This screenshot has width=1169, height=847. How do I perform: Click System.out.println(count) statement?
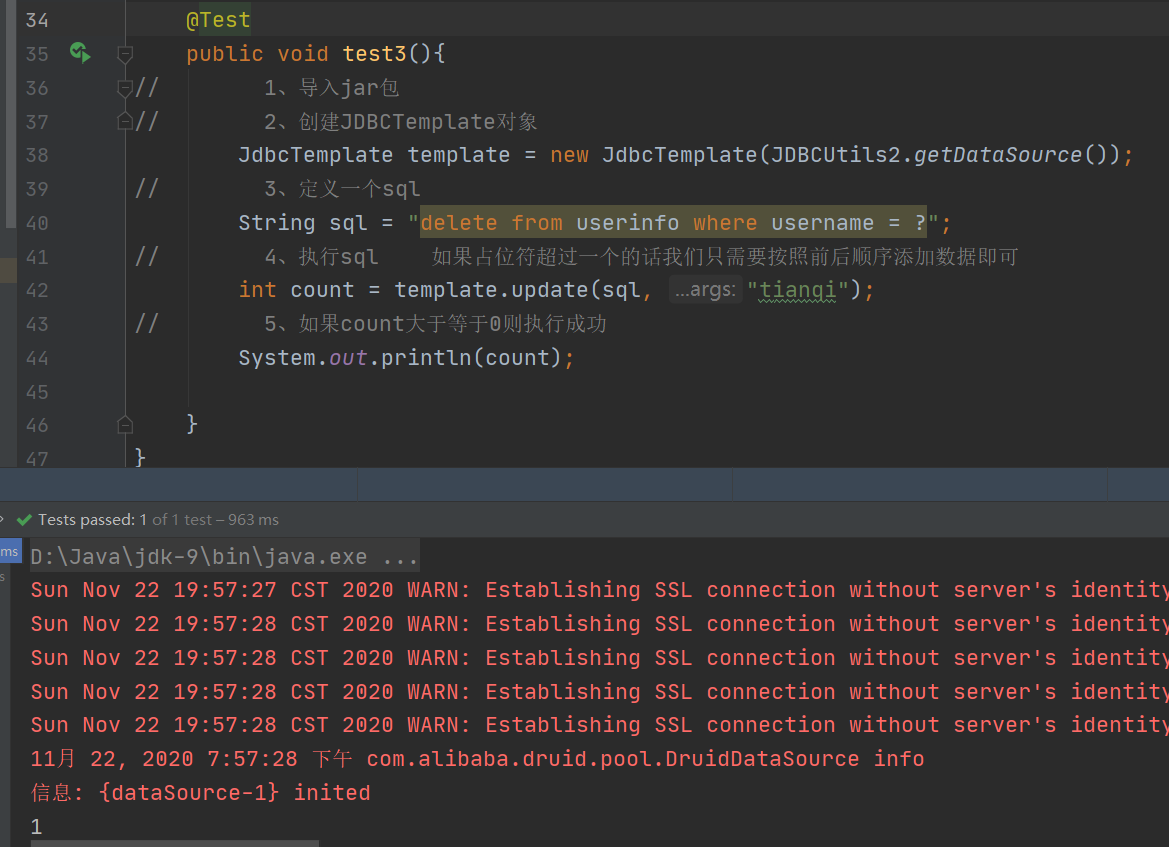pos(406,358)
